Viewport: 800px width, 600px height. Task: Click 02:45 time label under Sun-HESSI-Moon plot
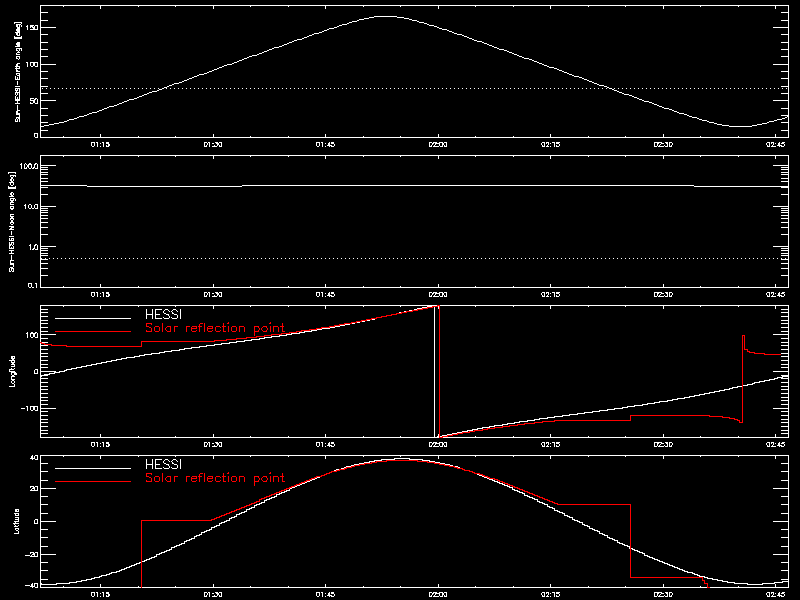776,295
